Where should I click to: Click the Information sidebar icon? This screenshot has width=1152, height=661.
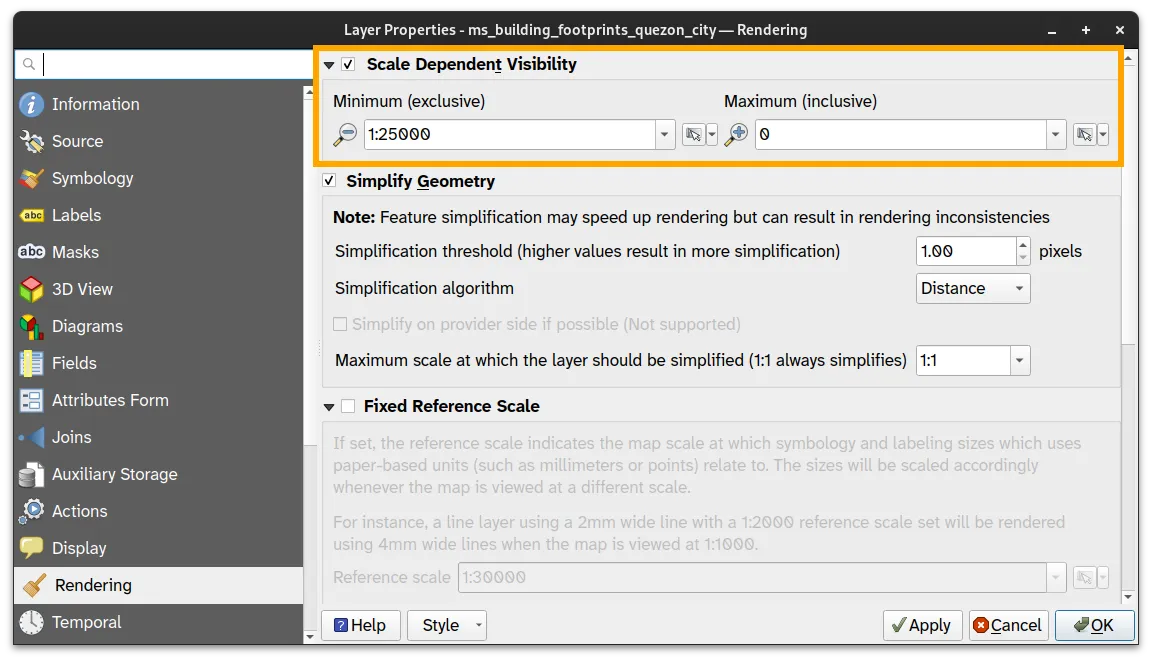point(32,104)
